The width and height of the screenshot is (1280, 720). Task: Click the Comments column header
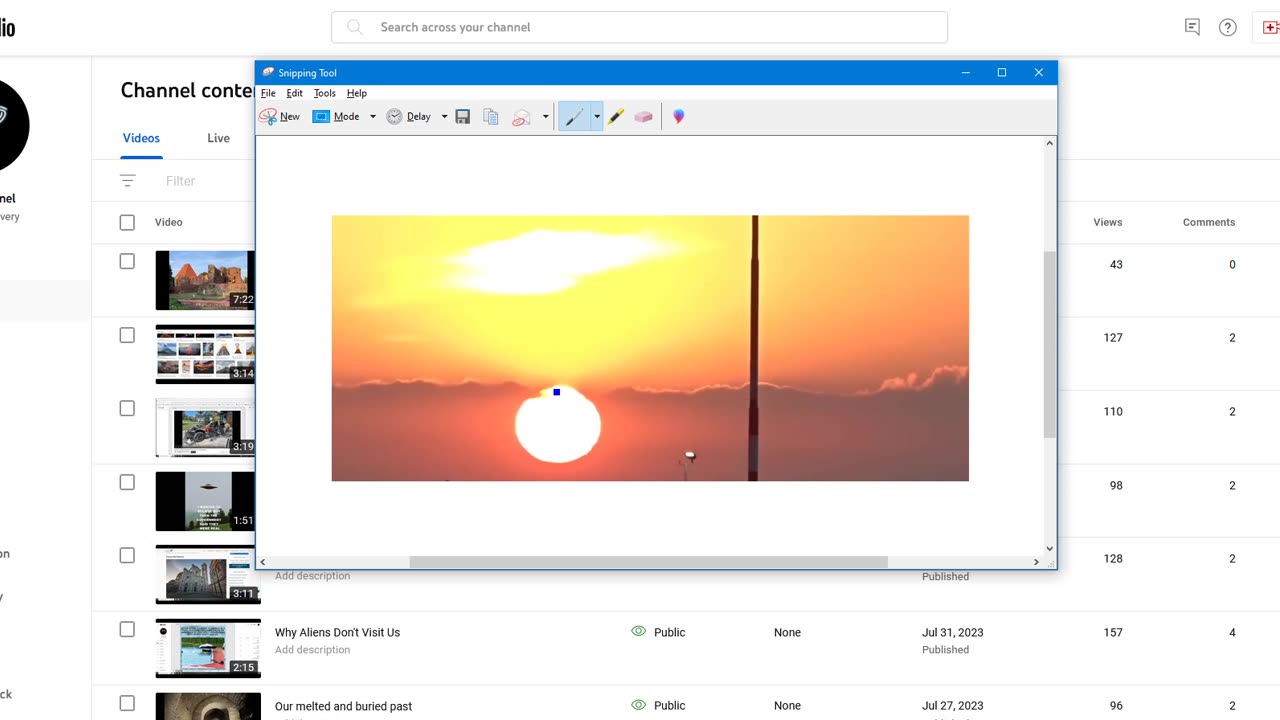click(x=1209, y=222)
